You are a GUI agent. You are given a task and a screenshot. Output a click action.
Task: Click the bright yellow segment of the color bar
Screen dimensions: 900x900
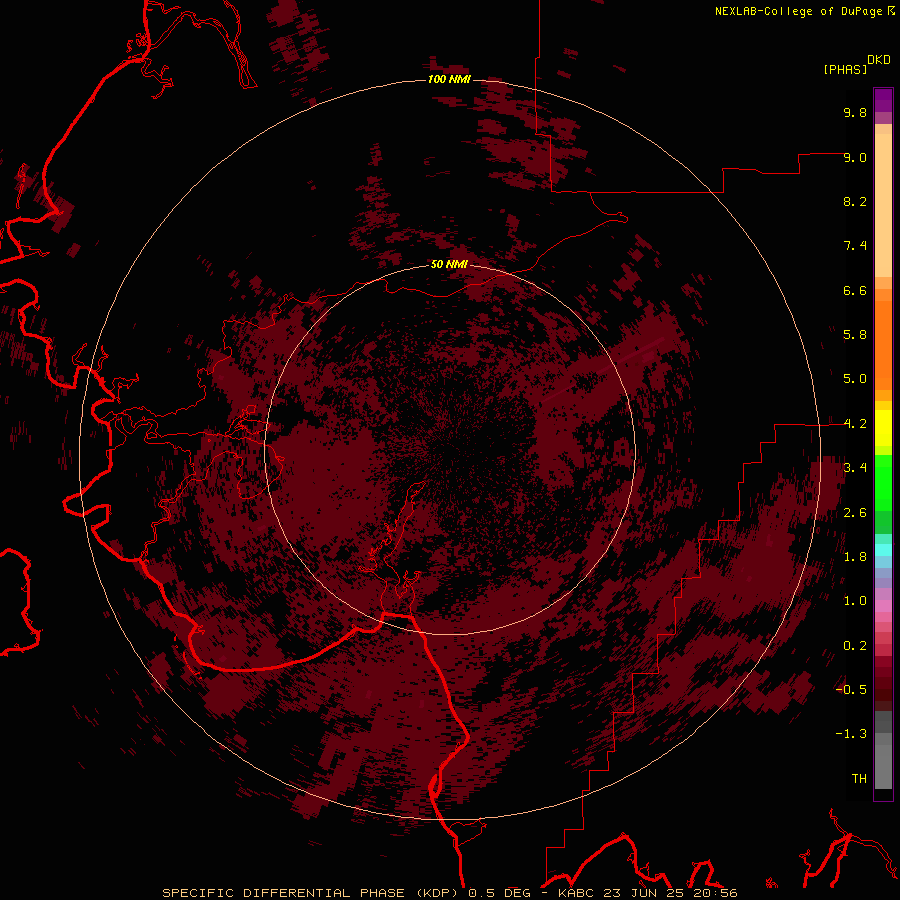[x=883, y=428]
